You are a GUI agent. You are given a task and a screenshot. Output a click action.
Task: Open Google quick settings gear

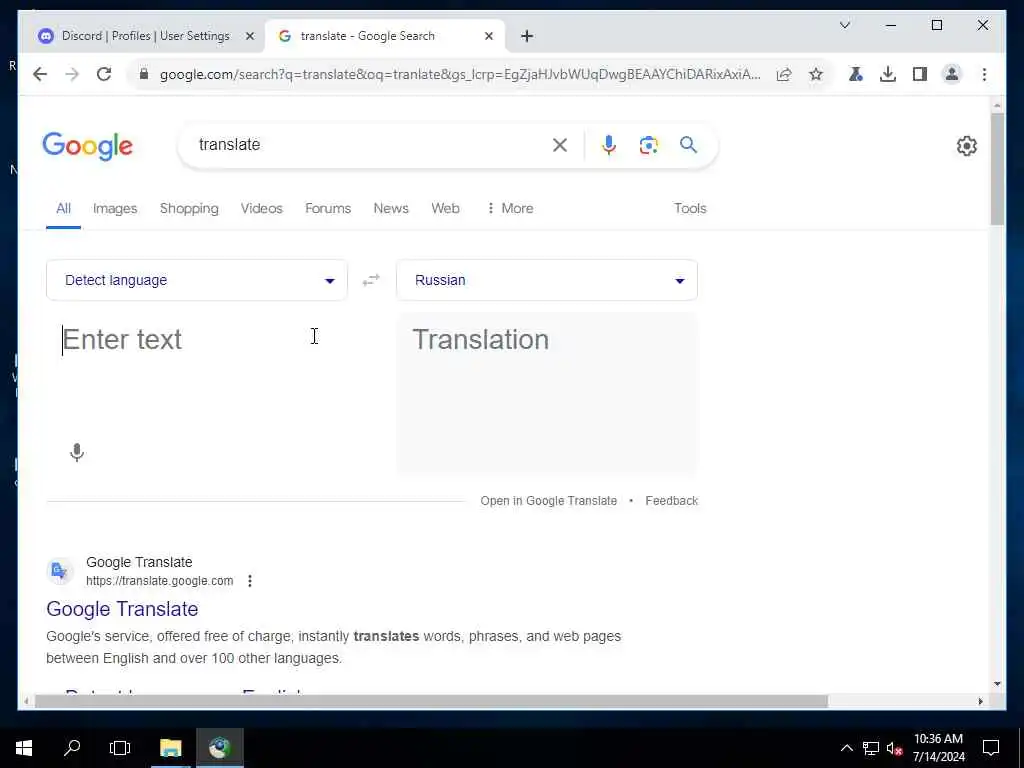pos(967,146)
